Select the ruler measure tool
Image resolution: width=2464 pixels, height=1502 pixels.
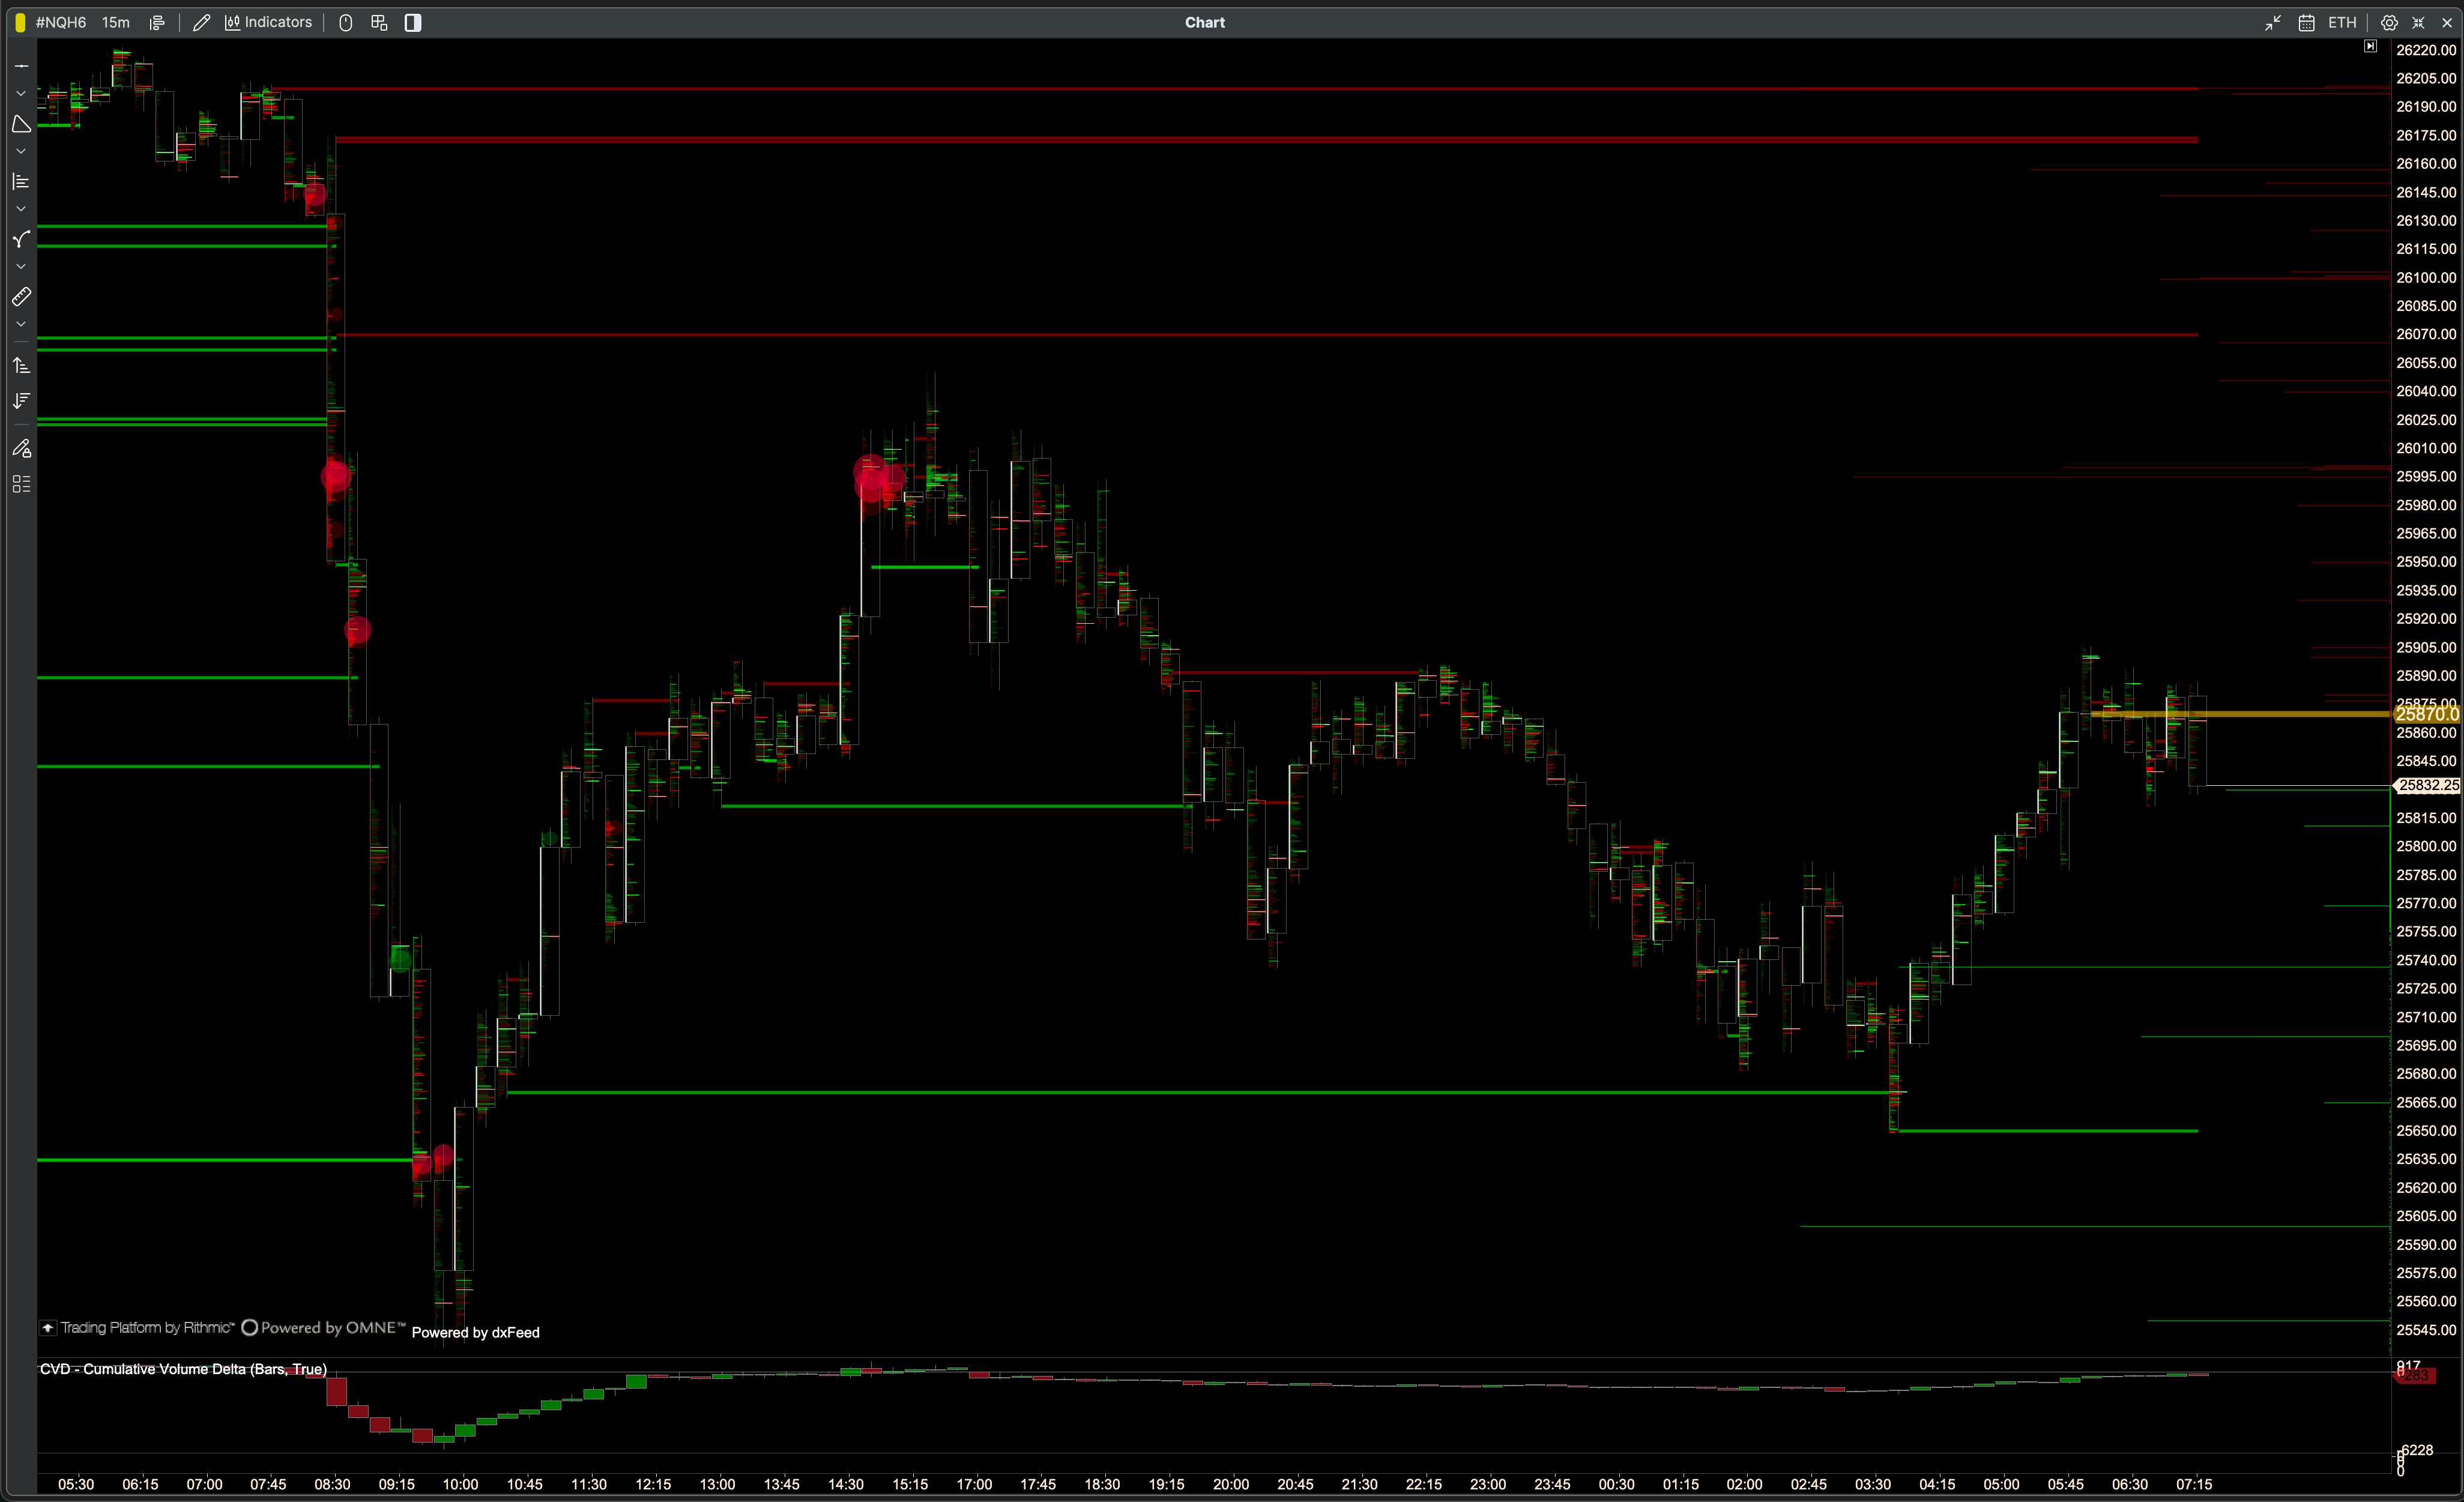click(x=21, y=297)
